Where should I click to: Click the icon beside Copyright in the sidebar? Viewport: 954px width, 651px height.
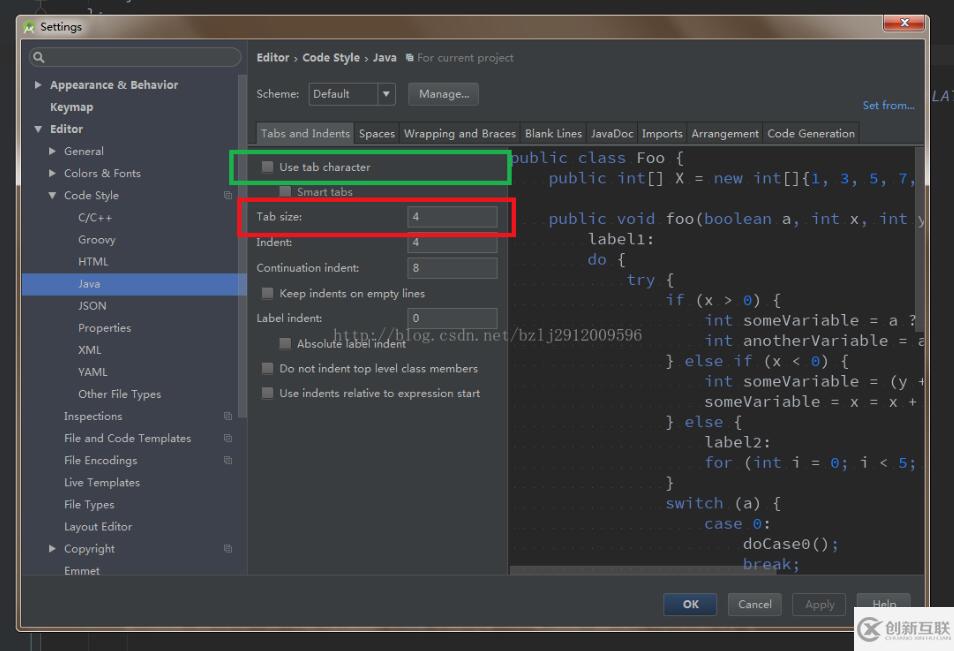pyautogui.click(x=228, y=548)
